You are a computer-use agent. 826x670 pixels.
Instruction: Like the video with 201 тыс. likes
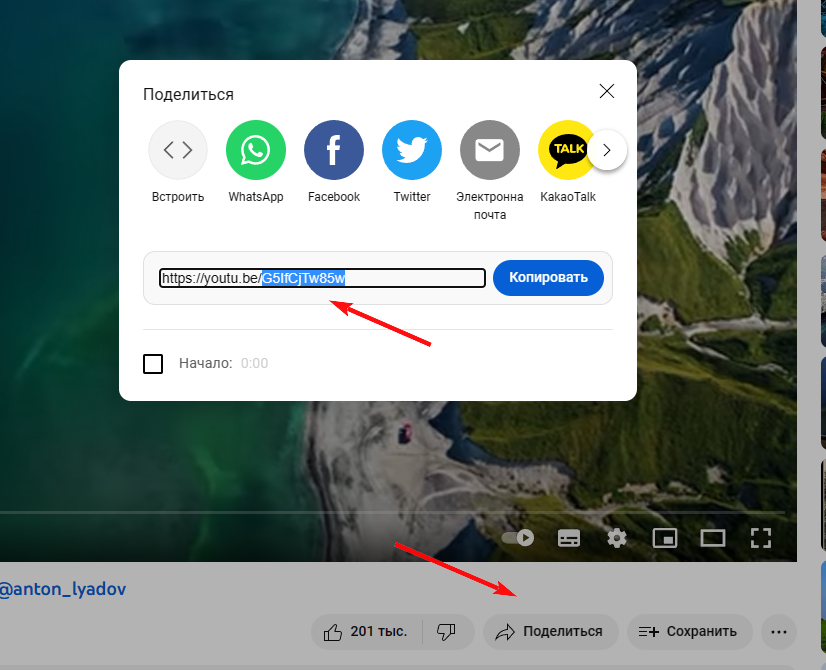366,632
